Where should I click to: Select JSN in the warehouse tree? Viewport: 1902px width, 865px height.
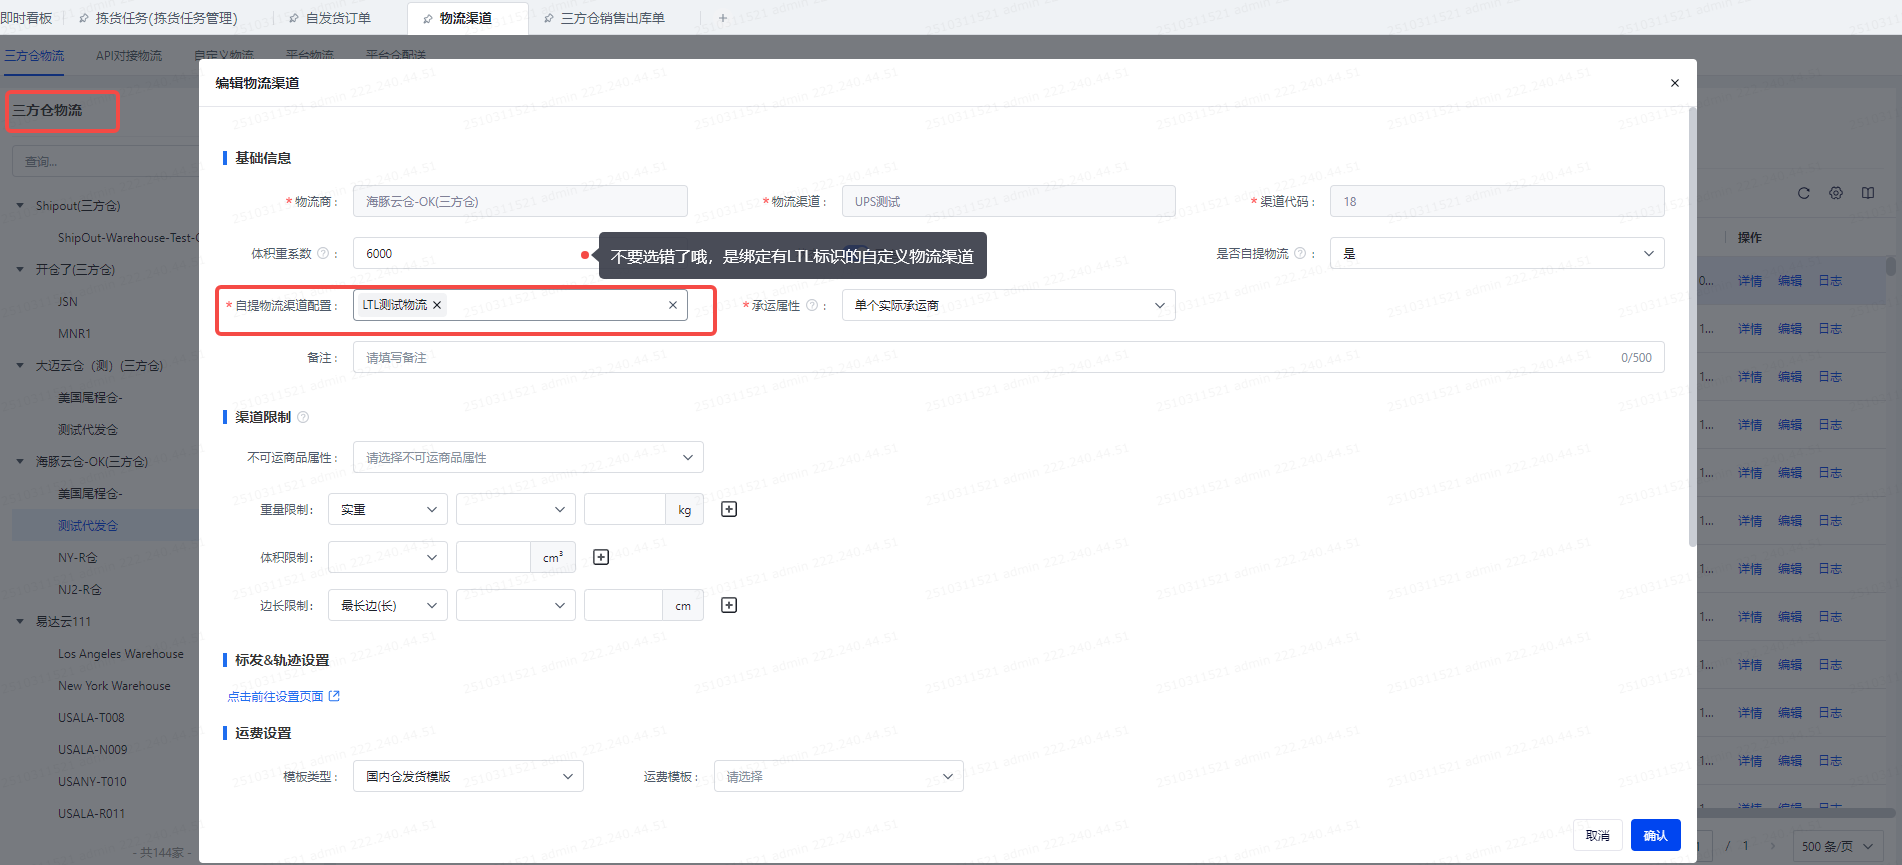[68, 301]
